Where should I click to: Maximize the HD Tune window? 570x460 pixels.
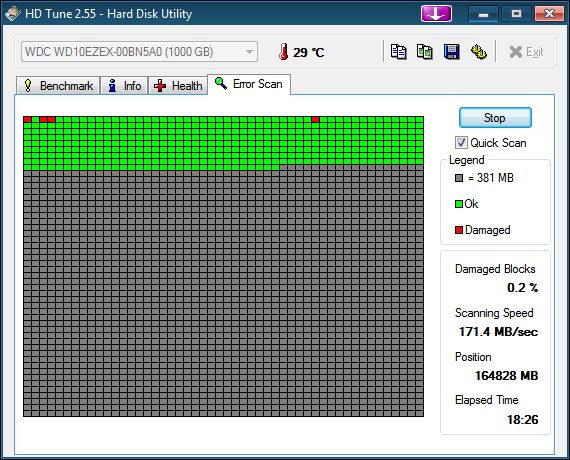click(x=516, y=14)
